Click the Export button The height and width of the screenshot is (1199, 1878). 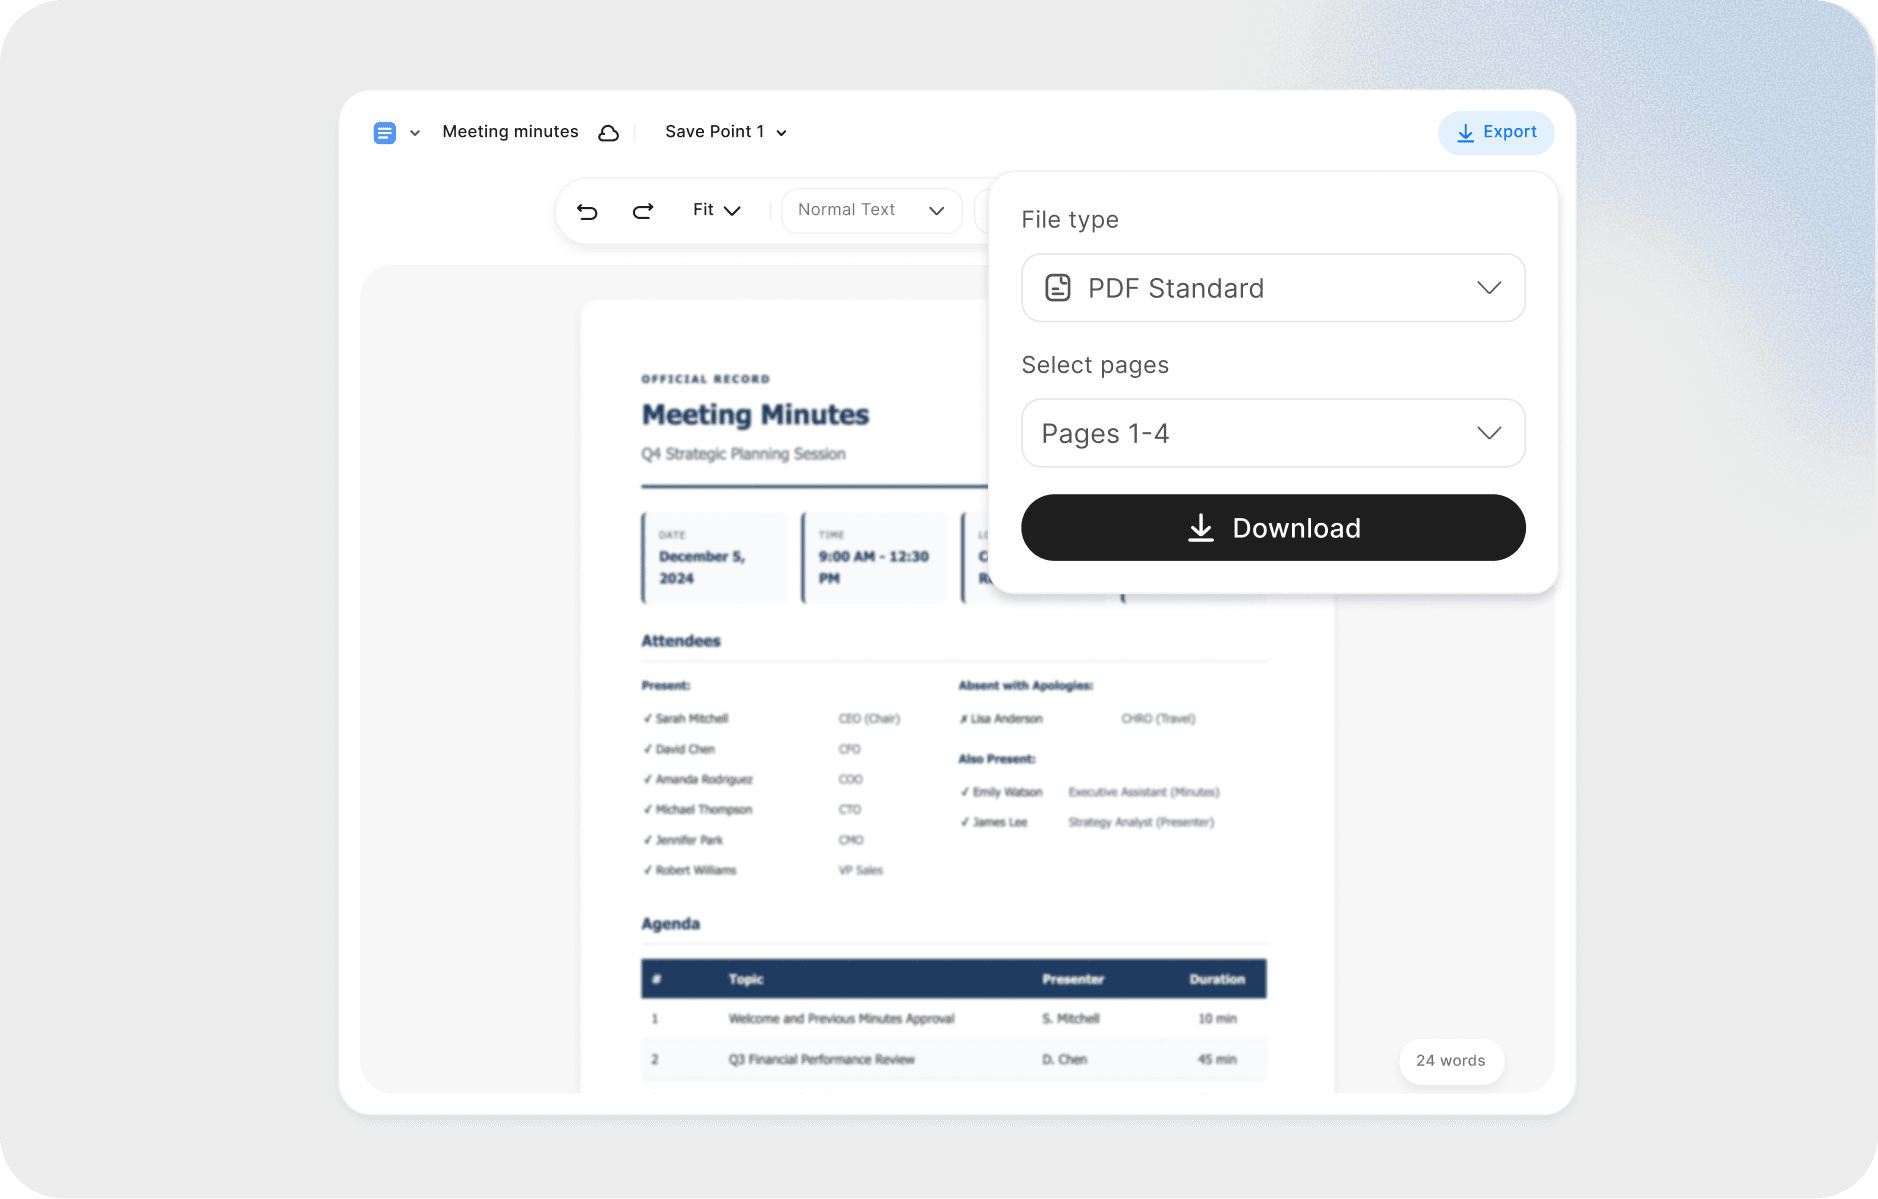pos(1496,132)
